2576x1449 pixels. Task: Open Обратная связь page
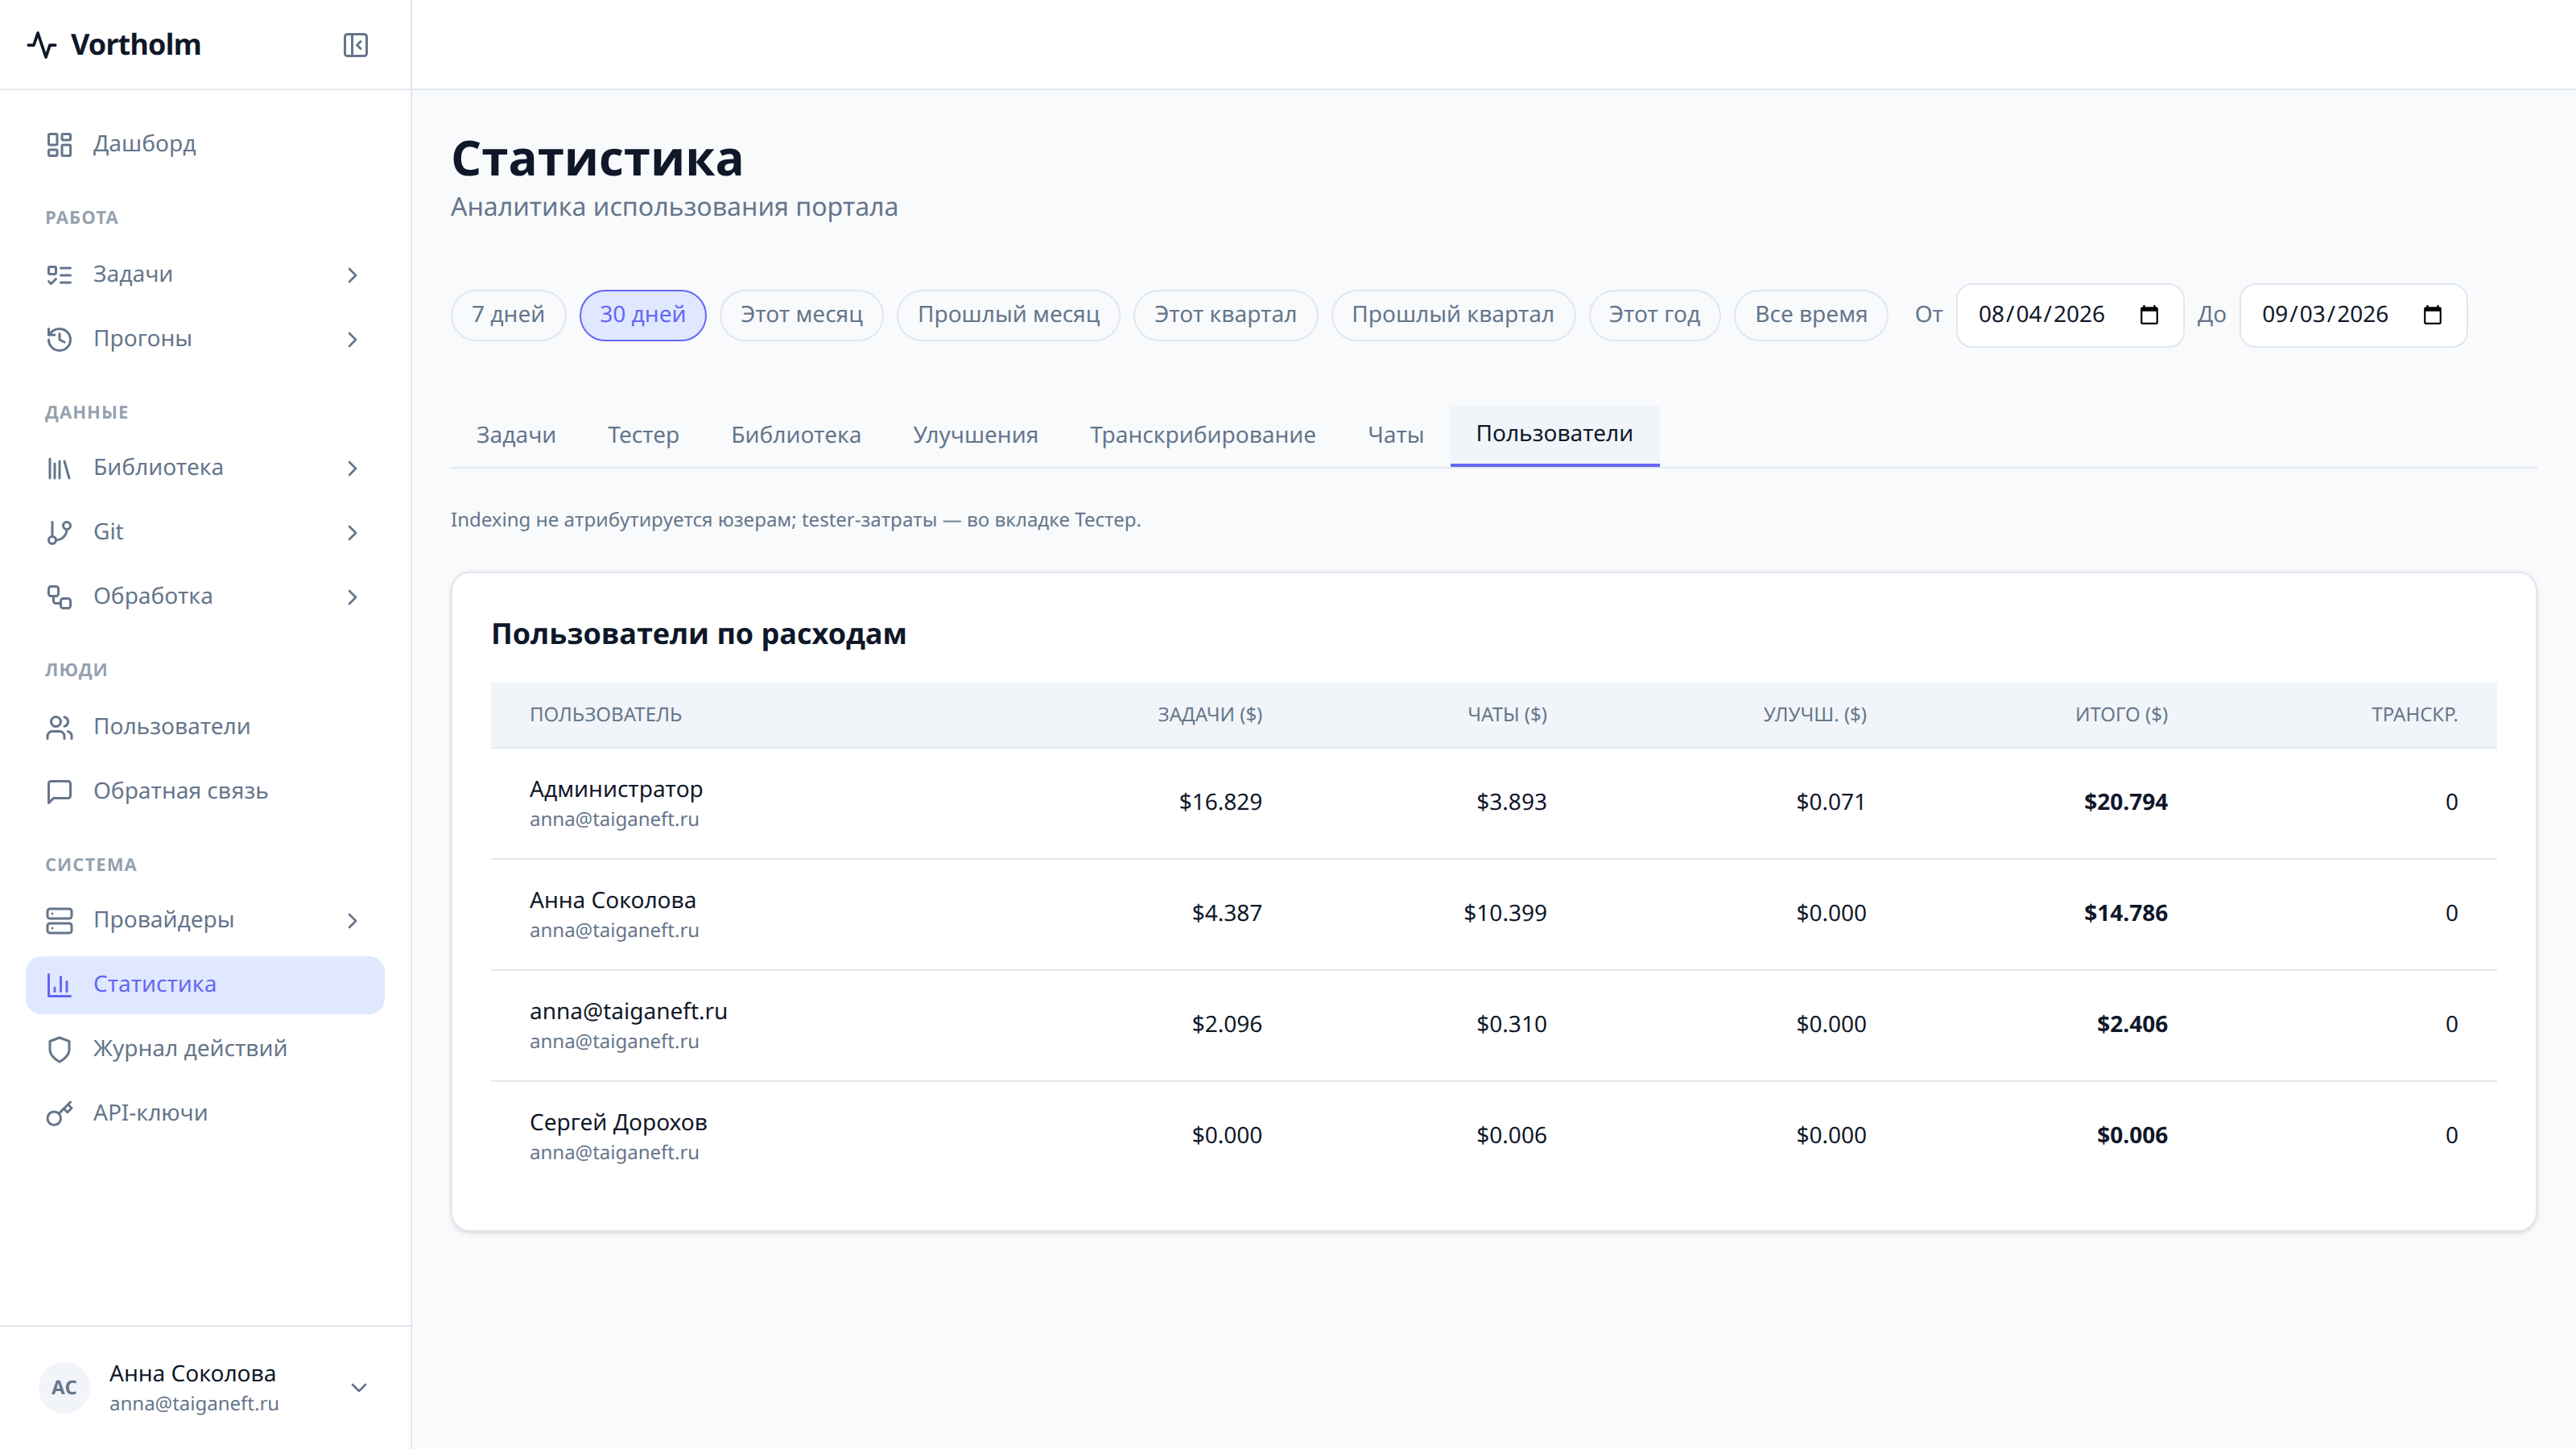click(x=205, y=791)
